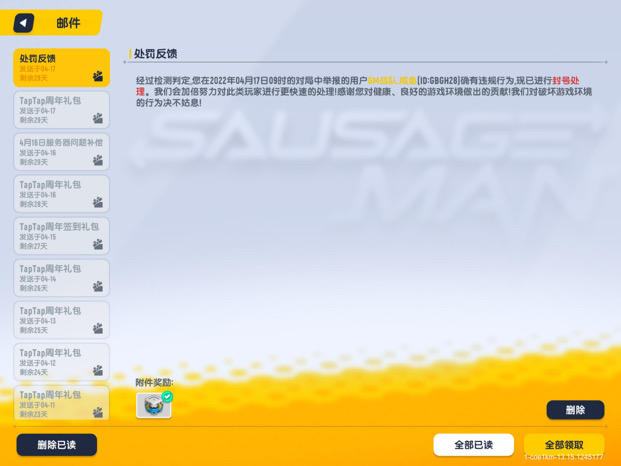Click gift icon on 04-13 TapTap周年礼包

click(98, 328)
